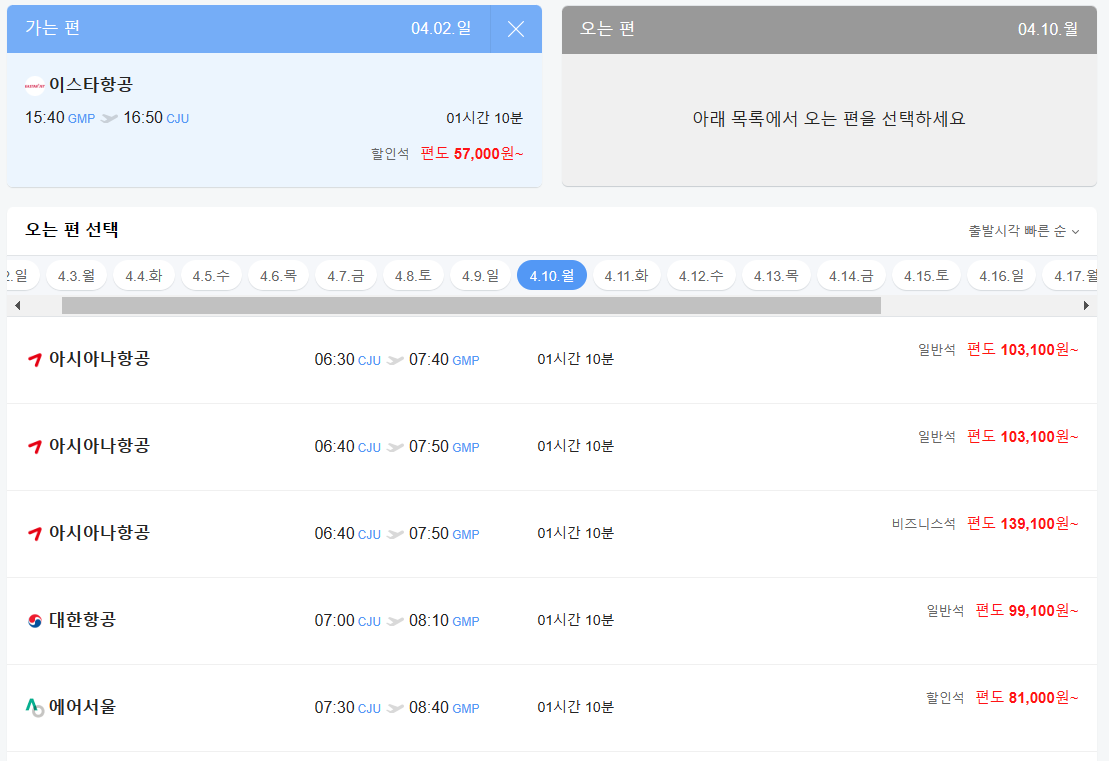Click plane icon in Eastar 15:40 flight
Viewport: 1109px width, 761px height.
pyautogui.click(x=109, y=118)
